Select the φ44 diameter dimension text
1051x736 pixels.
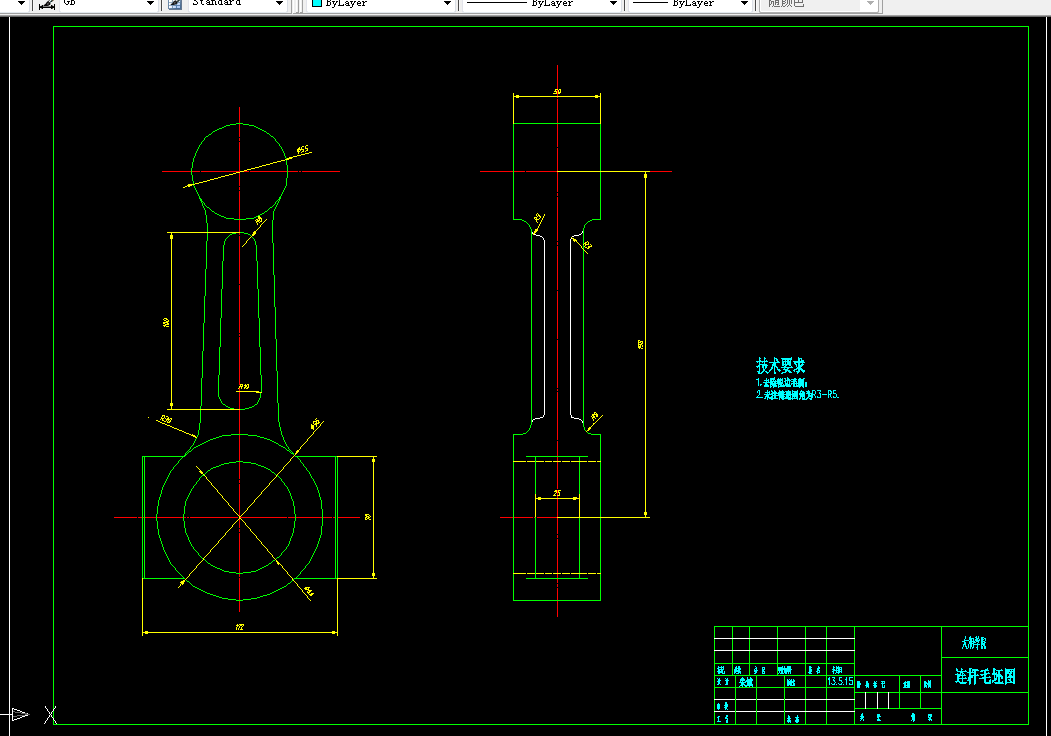pos(309,591)
